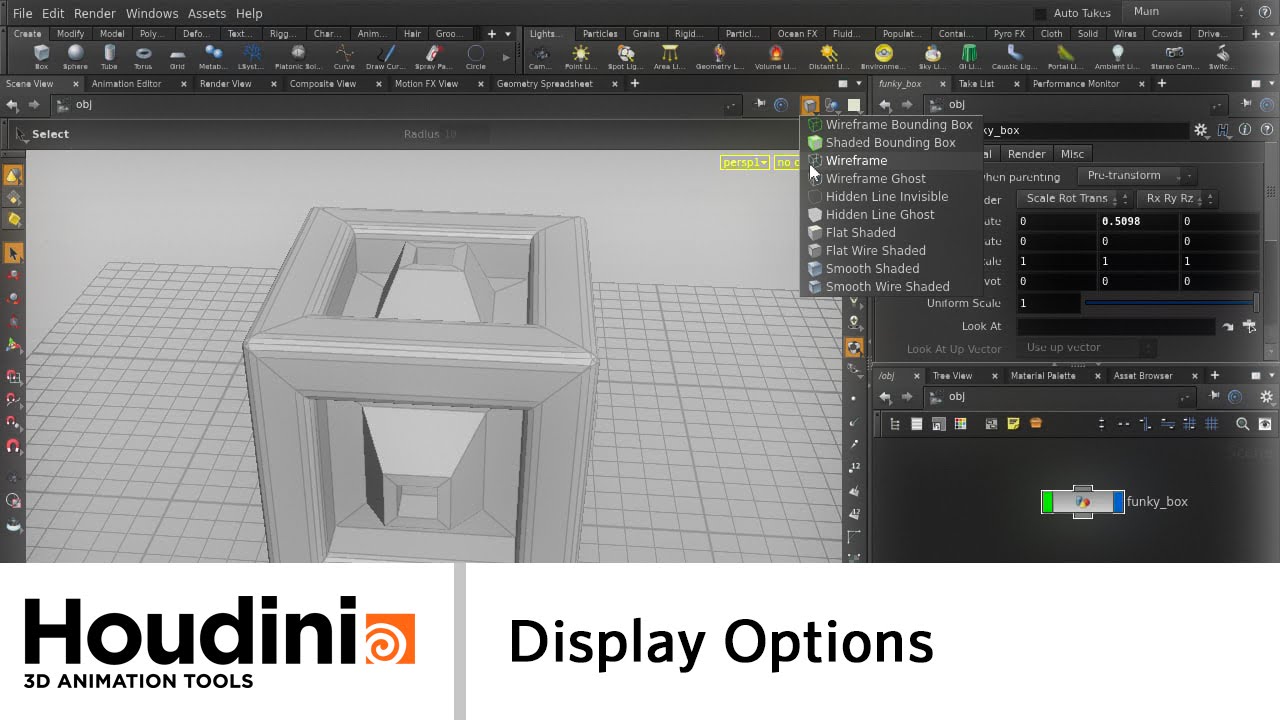This screenshot has width=1280, height=720.
Task: Select the Draw Curve shelf tool
Action: point(385,57)
